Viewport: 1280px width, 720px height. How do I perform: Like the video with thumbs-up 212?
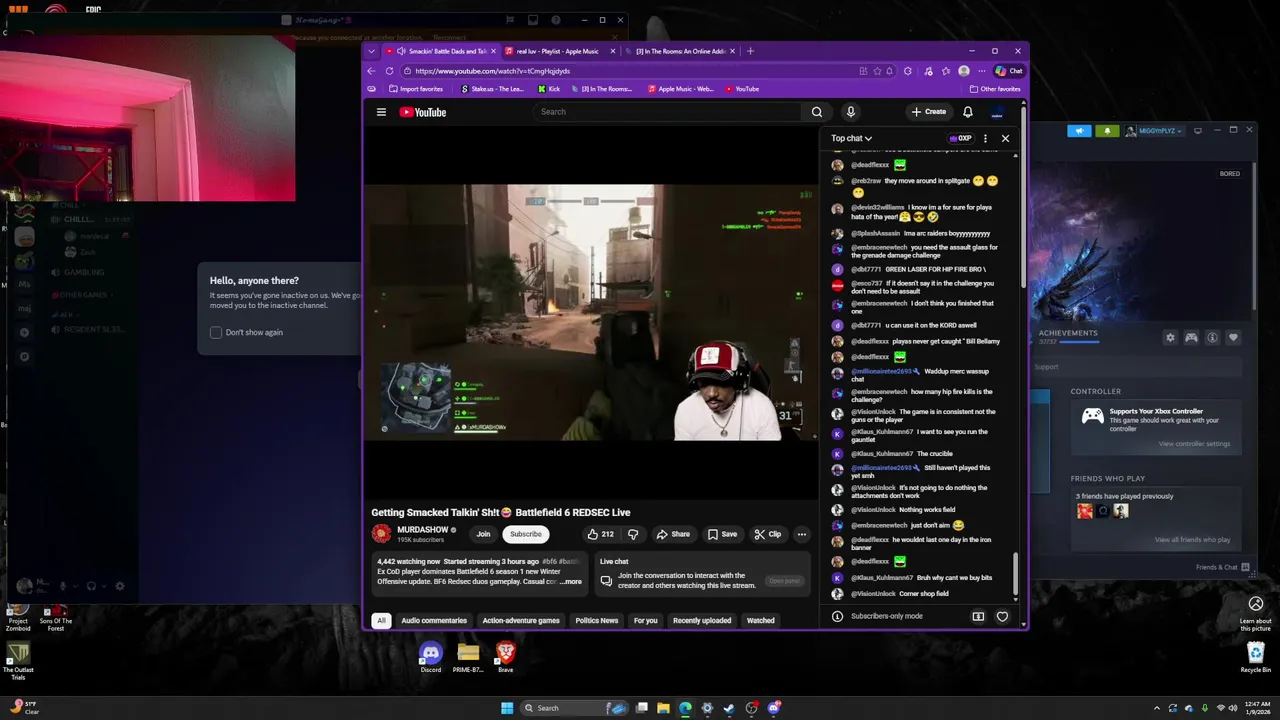tap(600, 534)
